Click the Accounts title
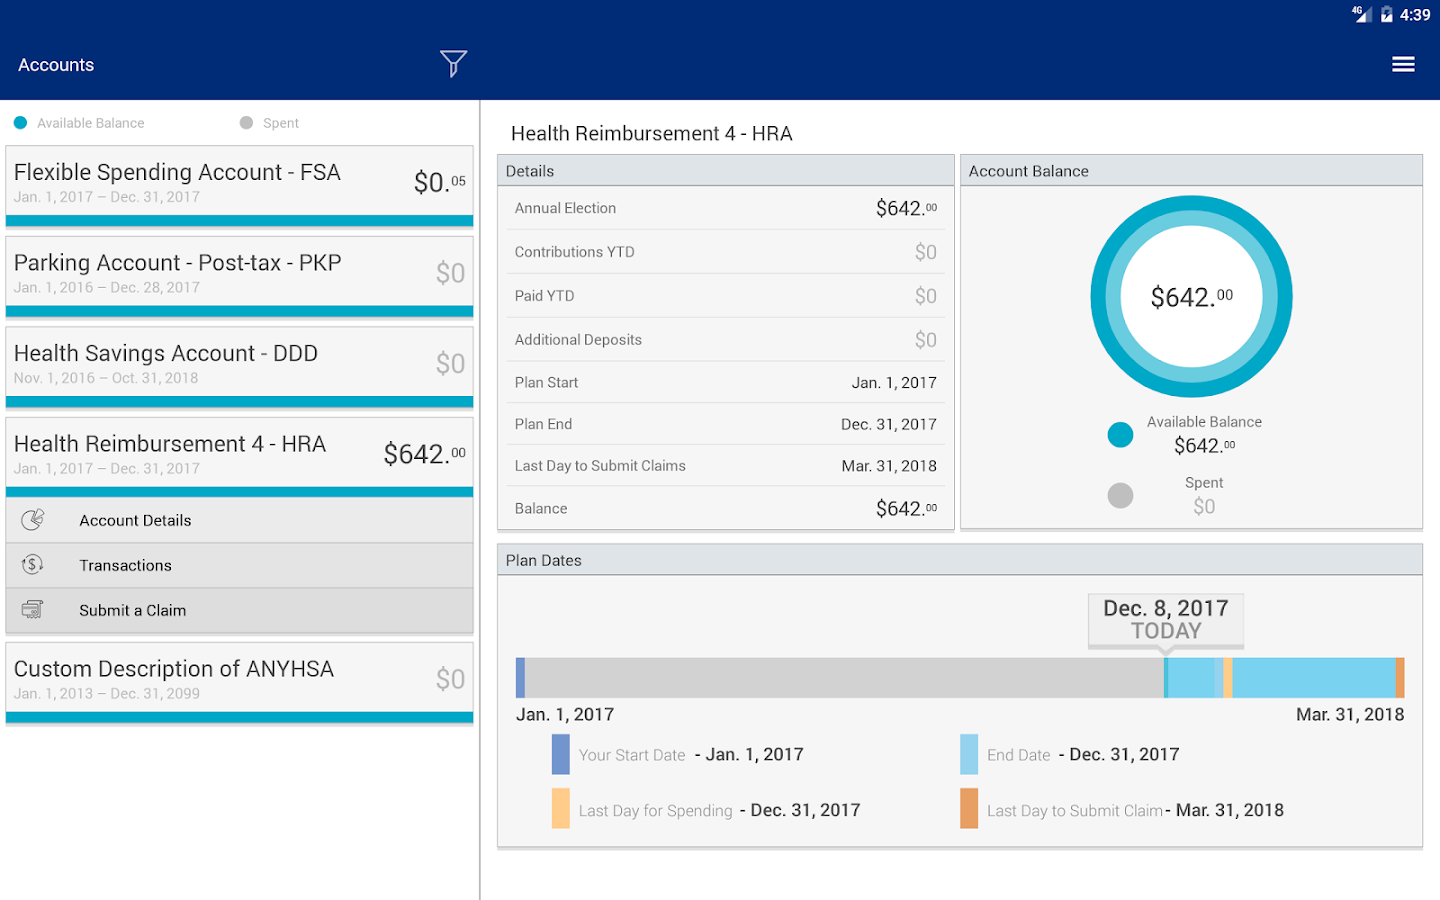Image resolution: width=1440 pixels, height=900 pixels. pyautogui.click(x=56, y=65)
